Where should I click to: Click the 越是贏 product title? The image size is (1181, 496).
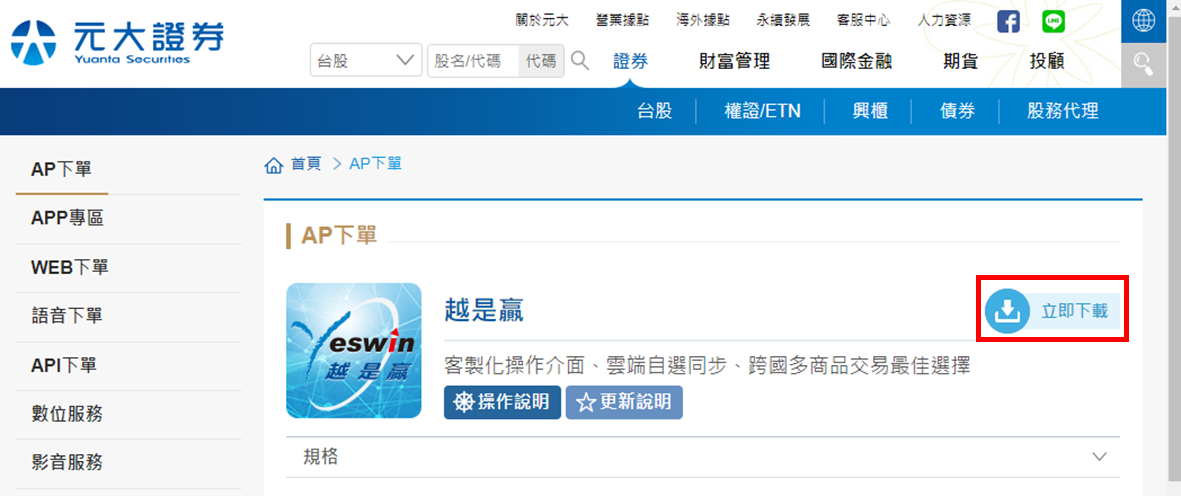tap(484, 310)
